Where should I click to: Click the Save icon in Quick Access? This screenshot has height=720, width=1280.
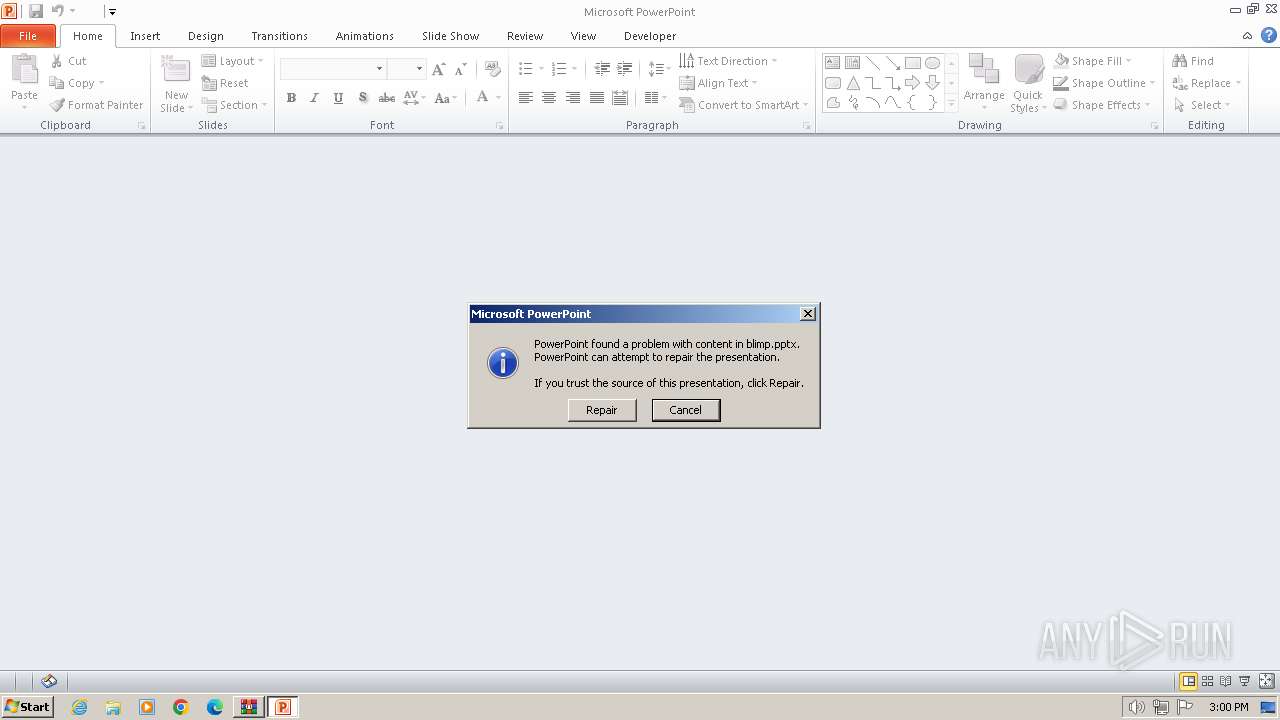(x=36, y=11)
